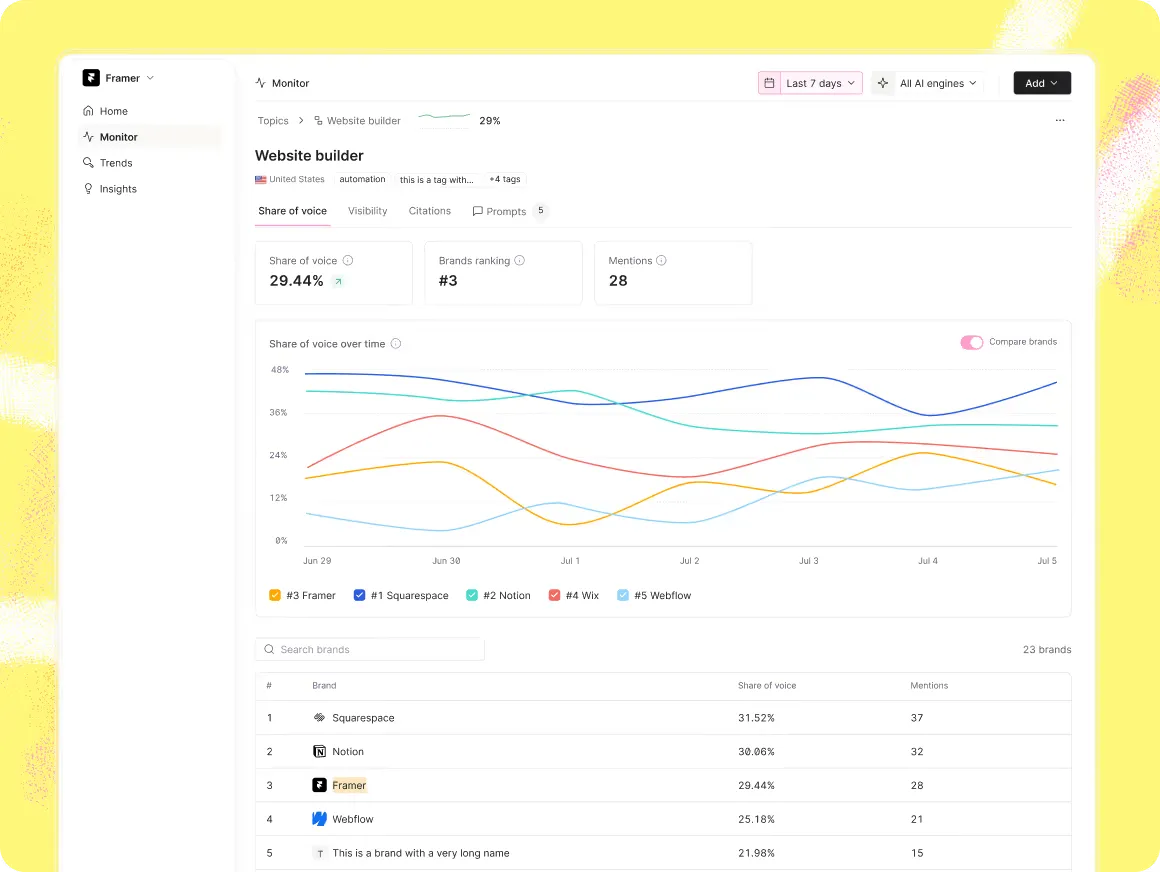Click the Framer logo in table row 3
The width and height of the screenshot is (1160, 872).
point(320,785)
